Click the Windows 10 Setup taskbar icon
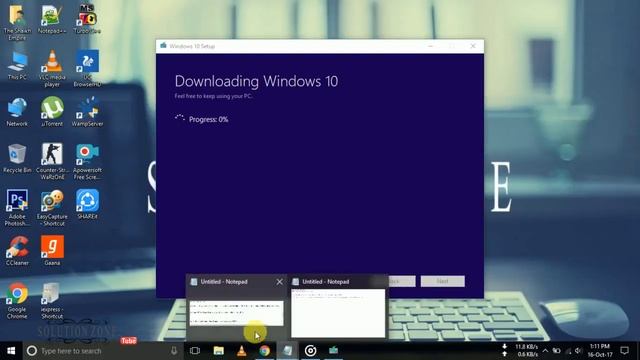 coord(333,351)
